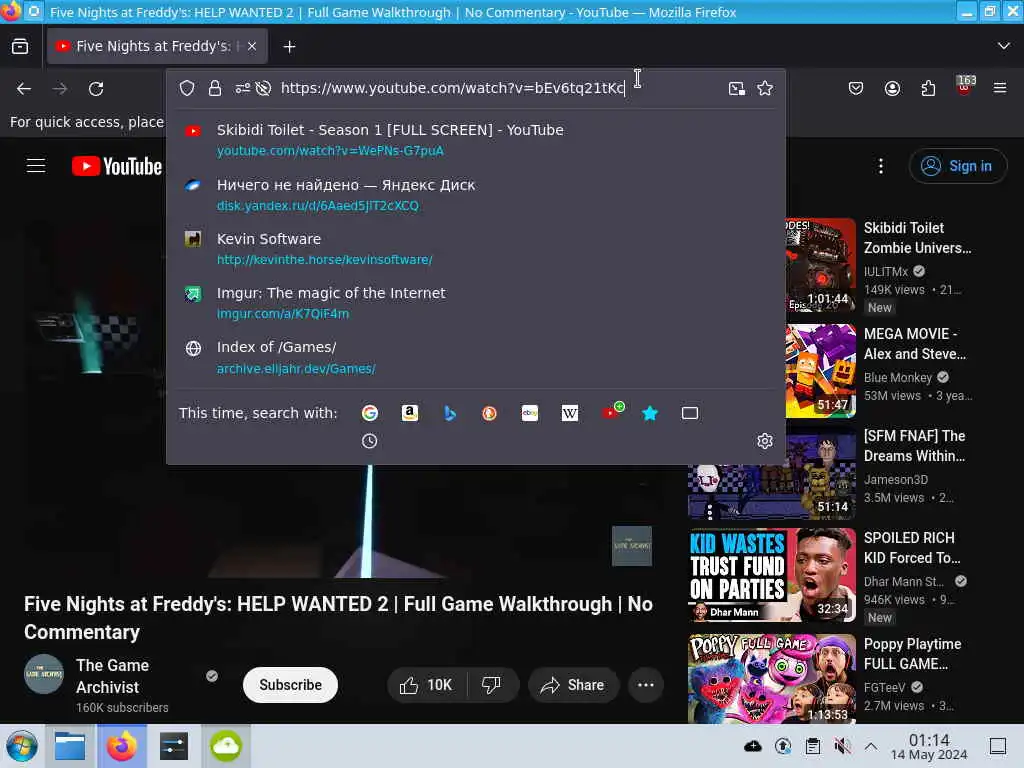Like the video with 10K likes

[x=427, y=685]
